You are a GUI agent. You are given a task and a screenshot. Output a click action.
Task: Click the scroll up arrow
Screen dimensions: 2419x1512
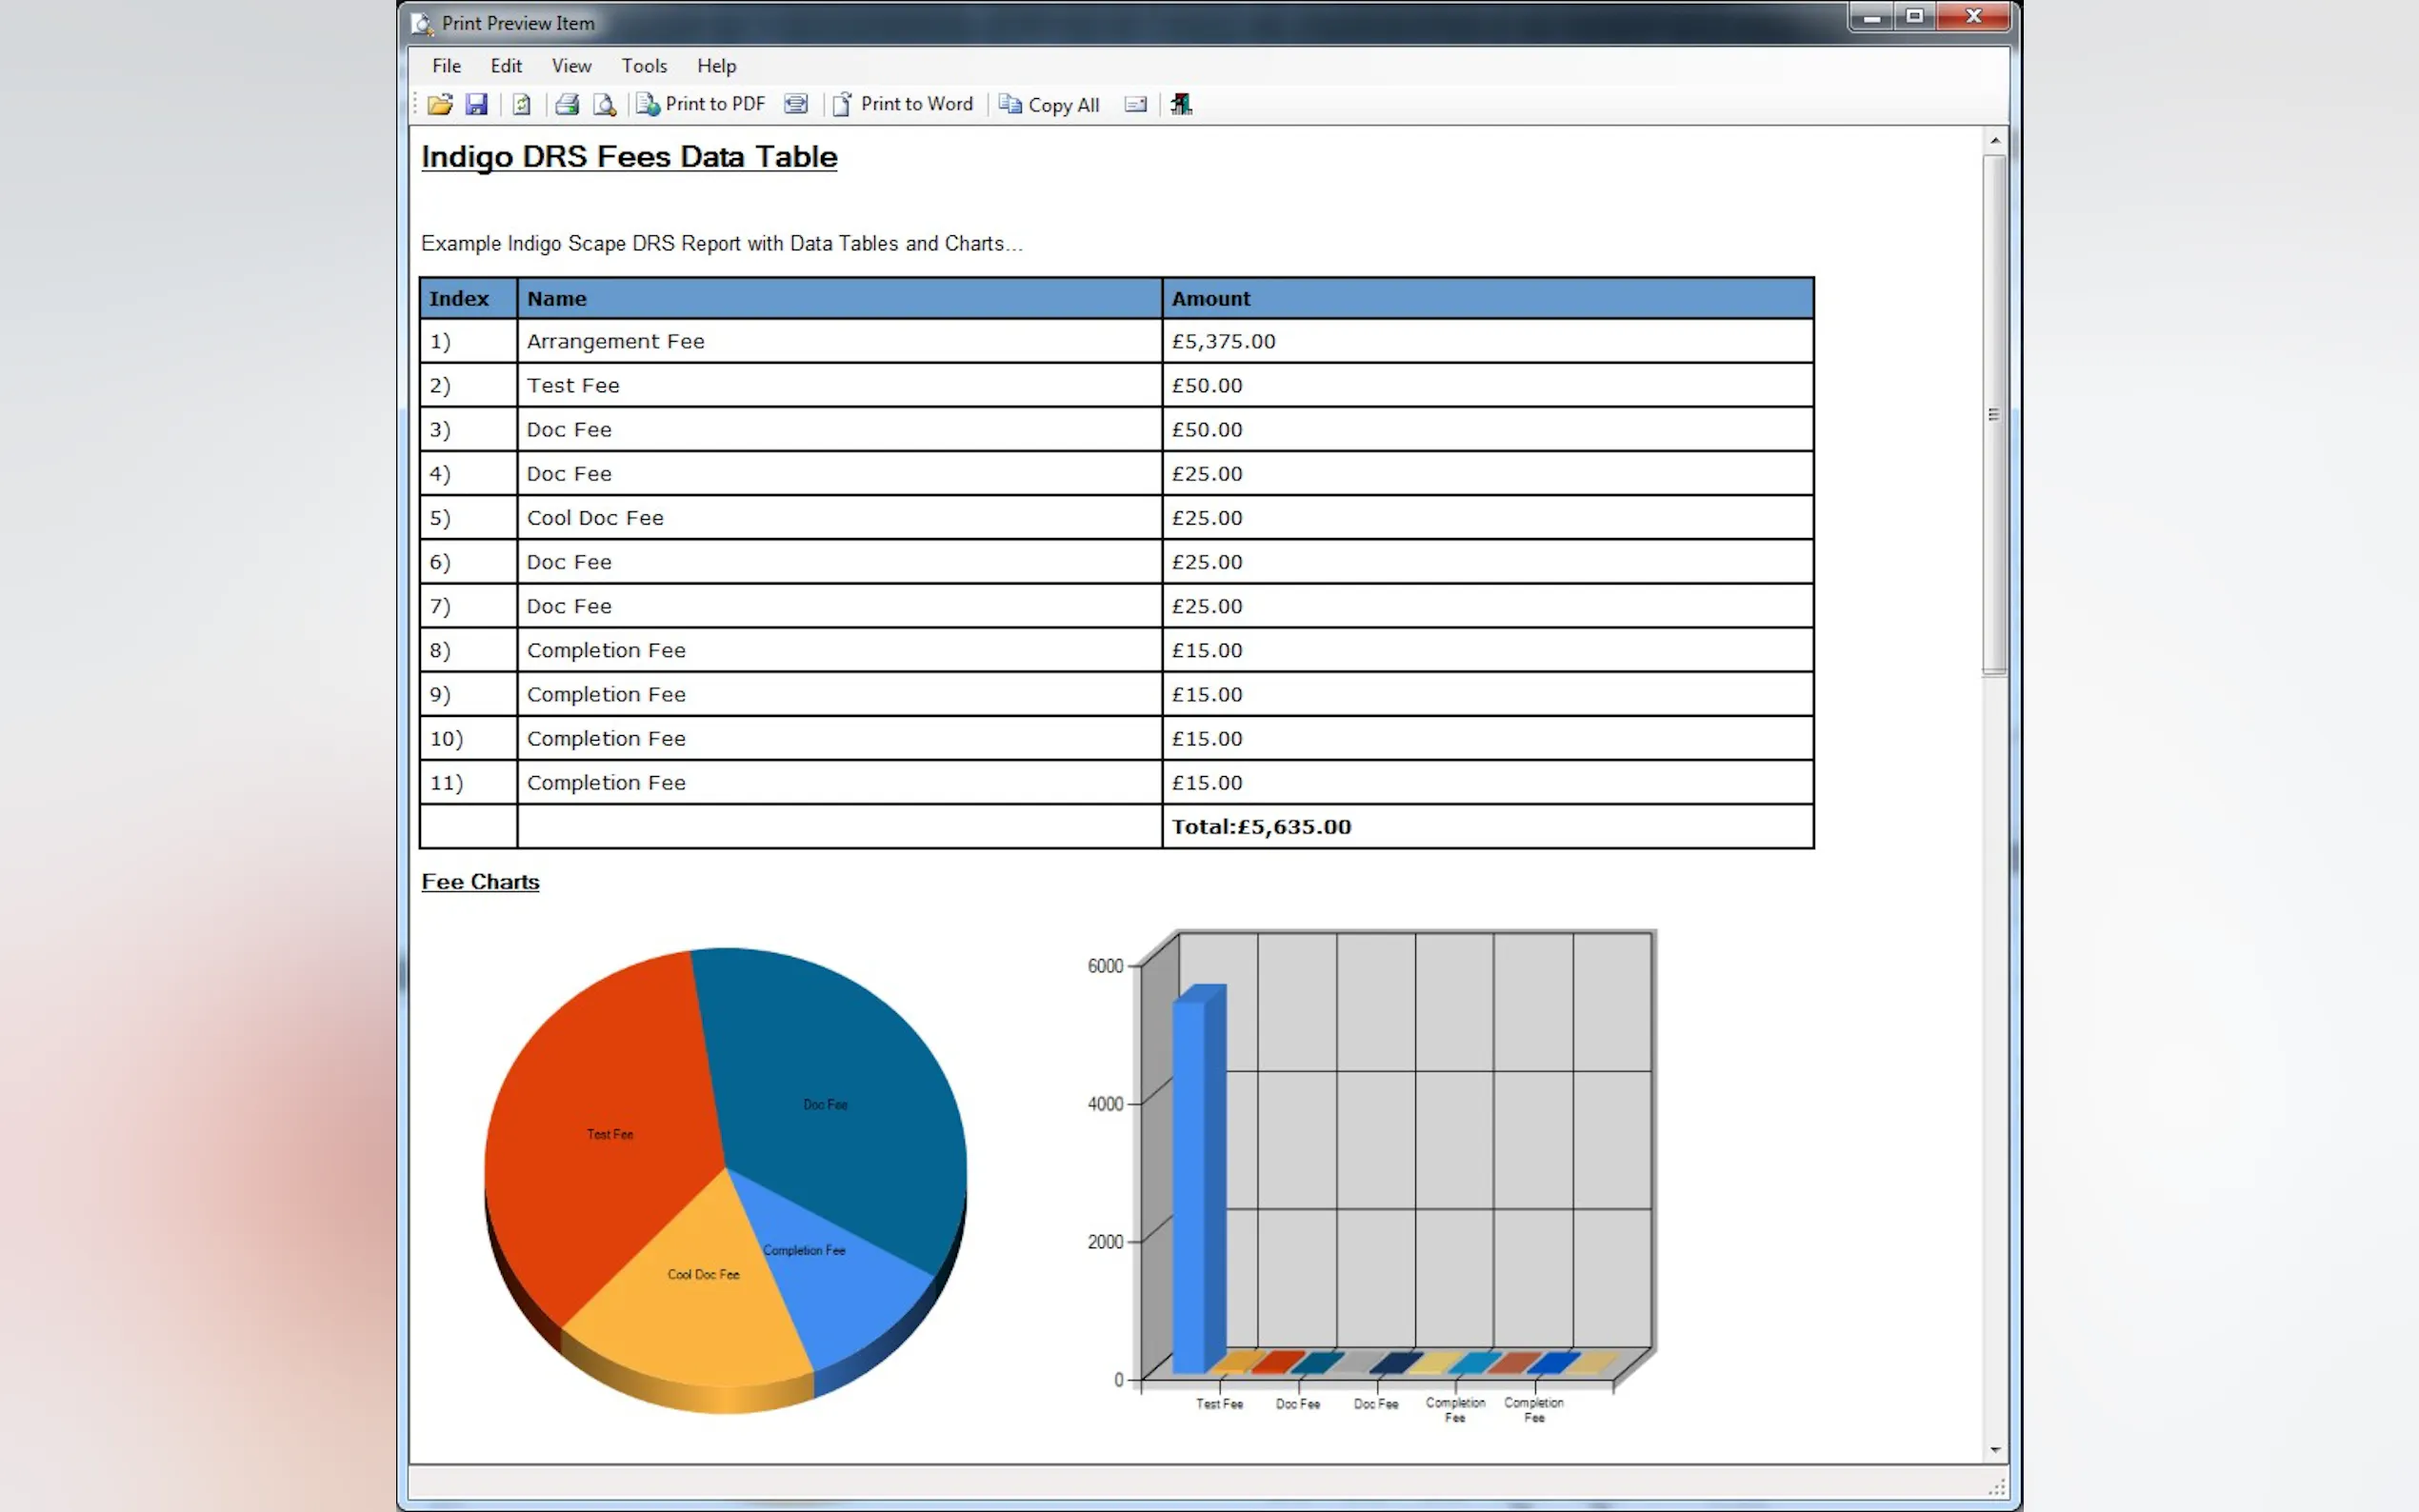(x=1995, y=140)
